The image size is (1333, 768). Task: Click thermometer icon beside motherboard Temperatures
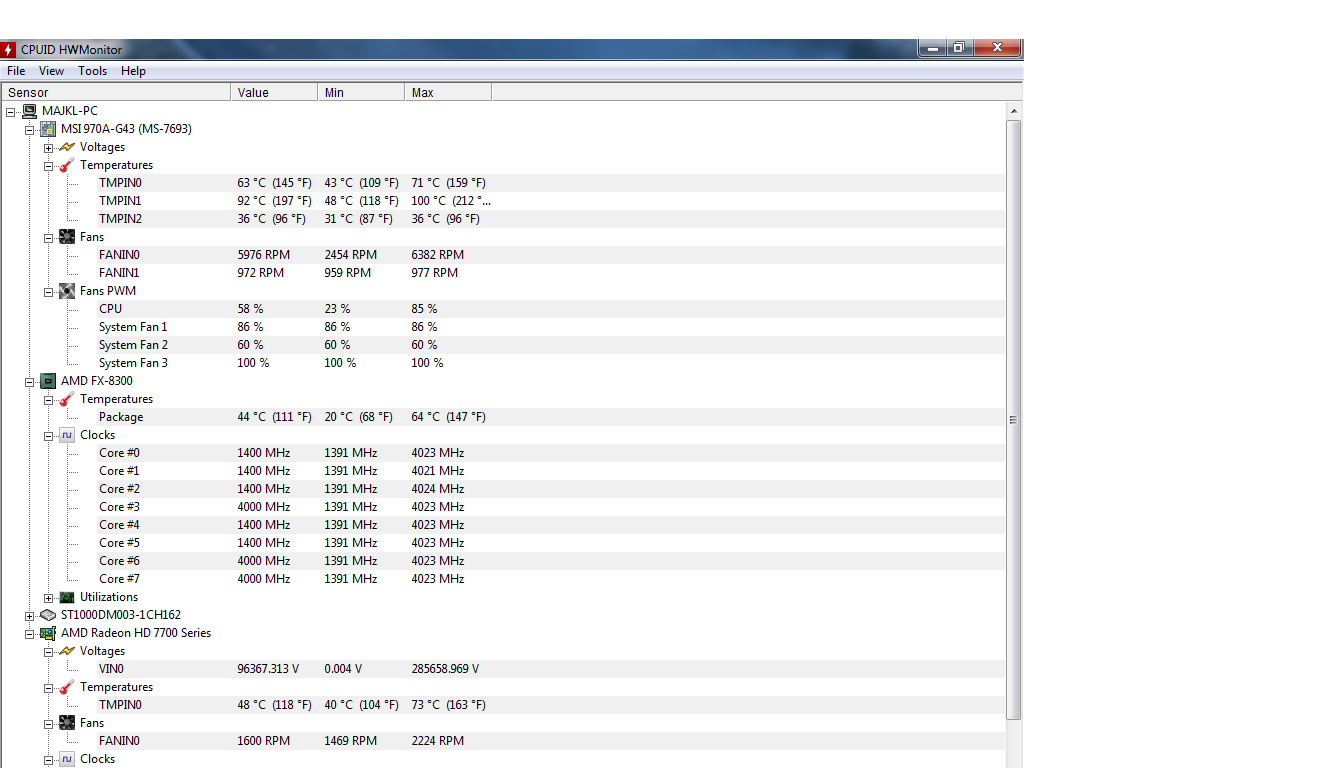(66, 165)
